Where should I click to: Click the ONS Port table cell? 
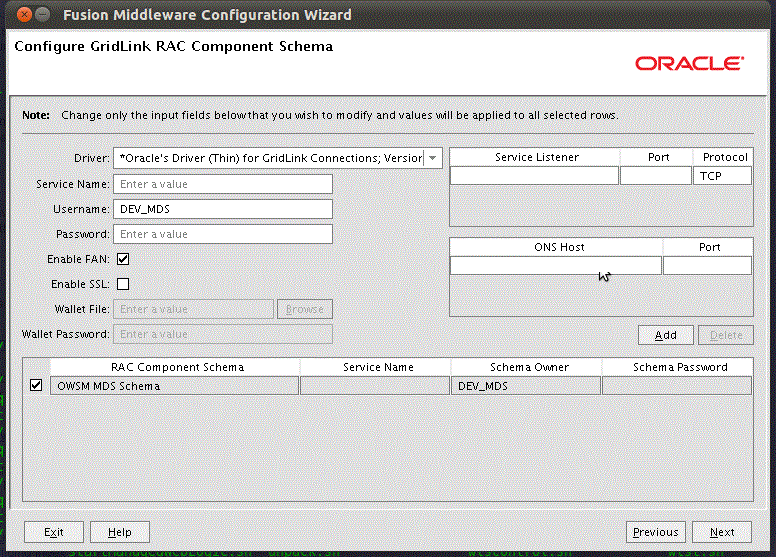(x=707, y=265)
